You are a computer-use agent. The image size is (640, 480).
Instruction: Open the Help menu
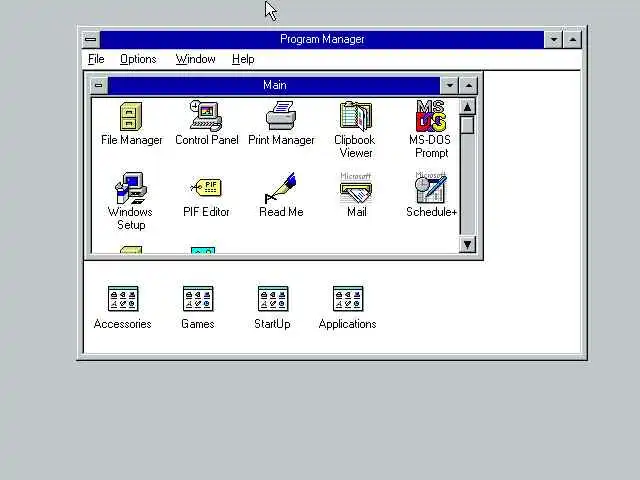pos(243,59)
